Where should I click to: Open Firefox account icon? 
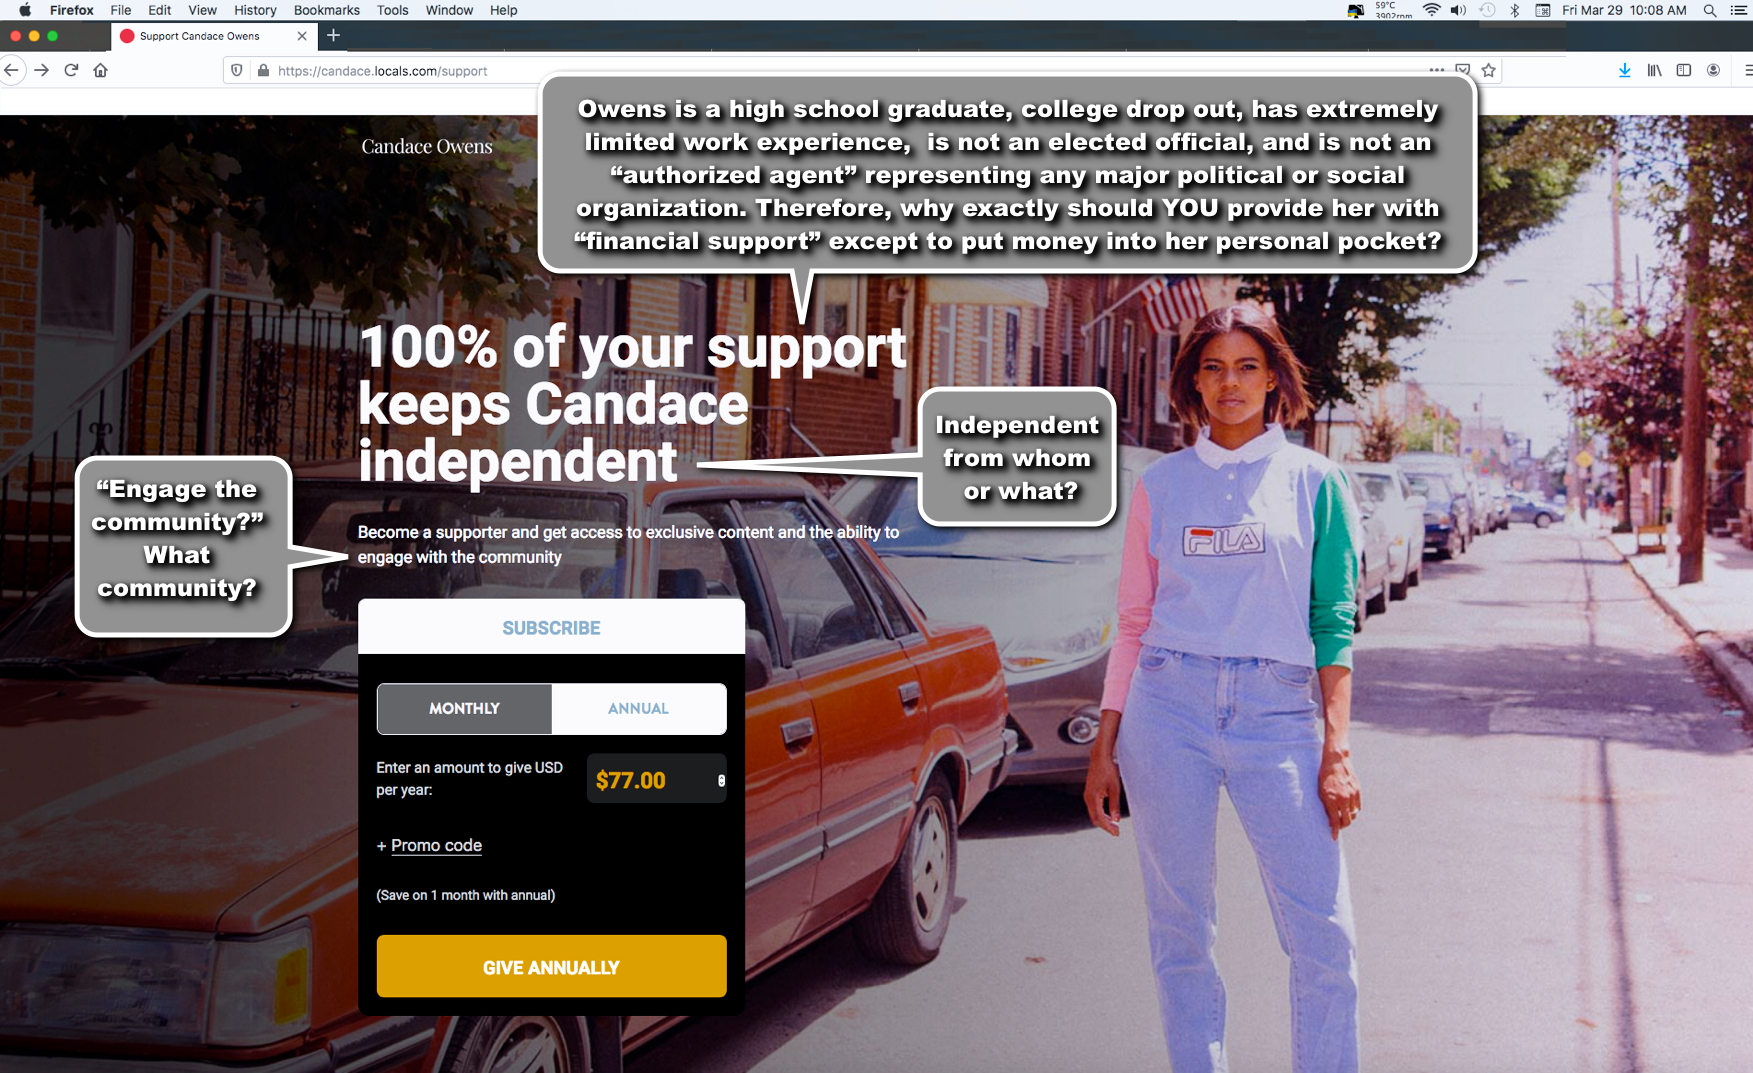pyautogui.click(x=1713, y=70)
